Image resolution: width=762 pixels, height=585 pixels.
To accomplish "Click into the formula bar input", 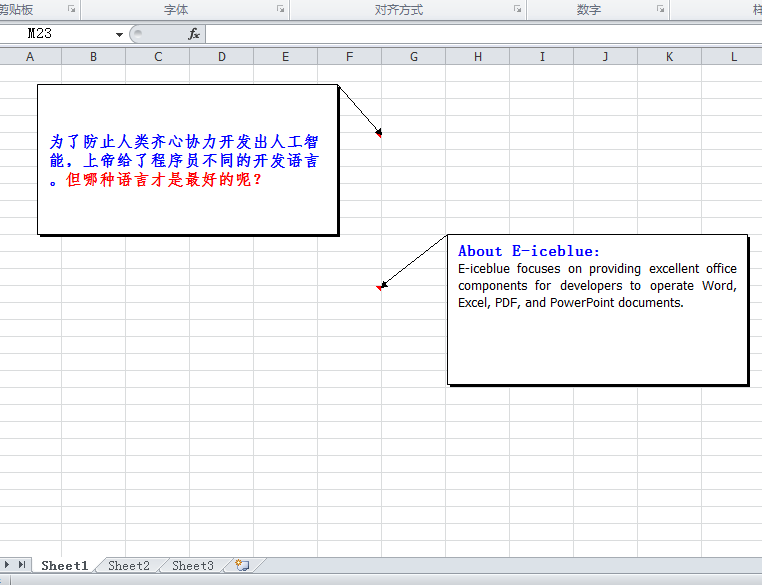I will [484, 34].
